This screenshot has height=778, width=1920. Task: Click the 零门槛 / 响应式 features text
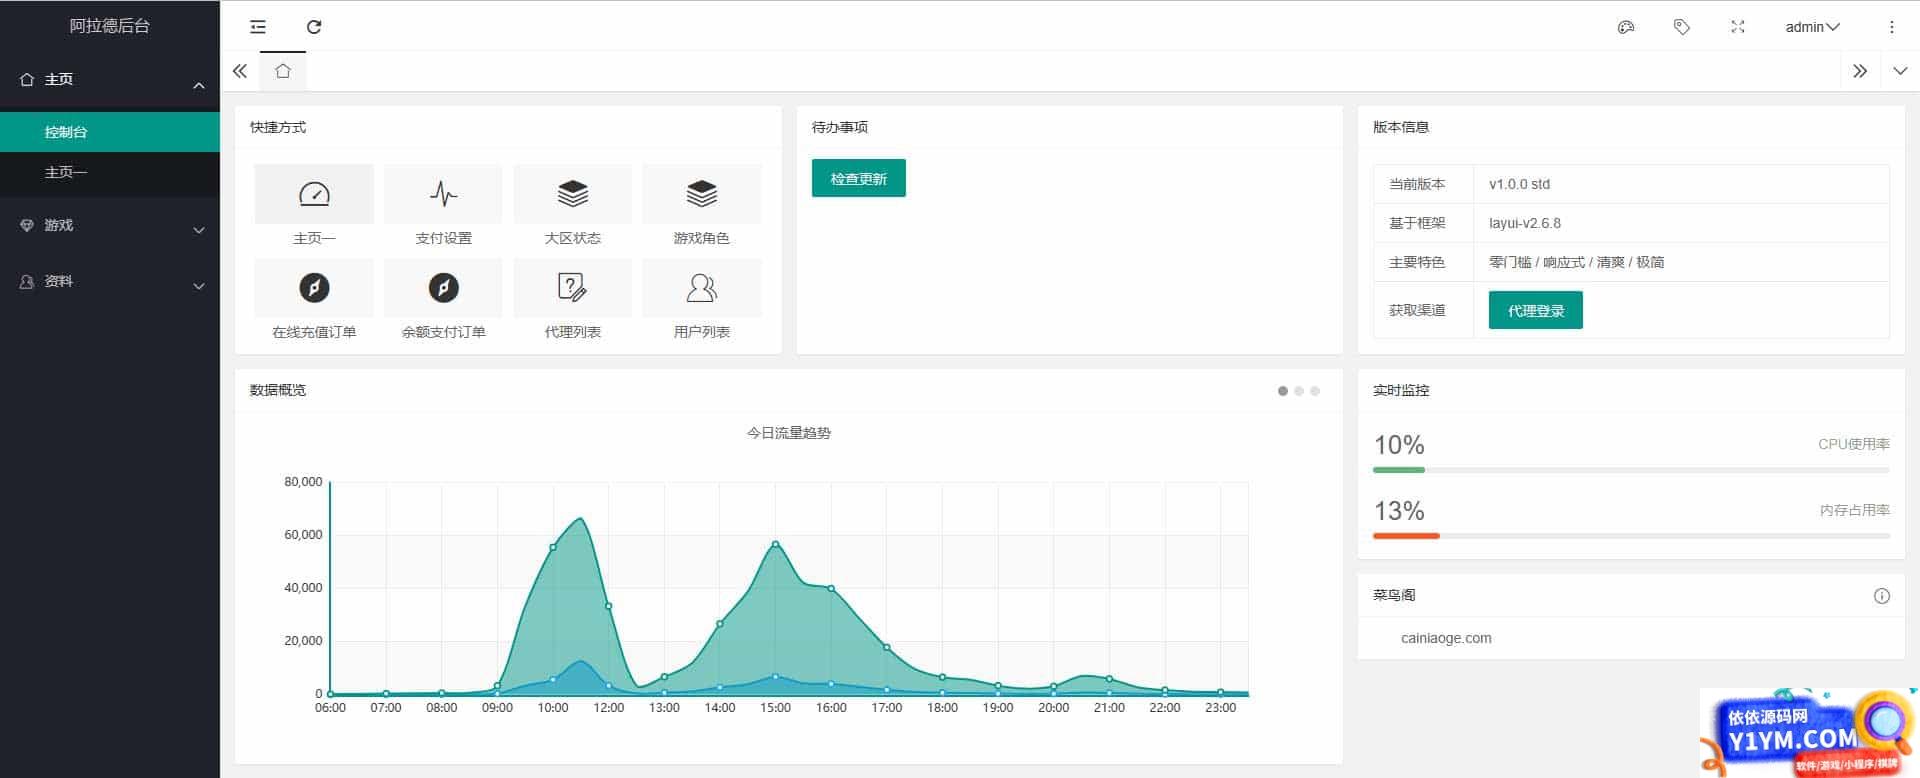tap(1576, 262)
